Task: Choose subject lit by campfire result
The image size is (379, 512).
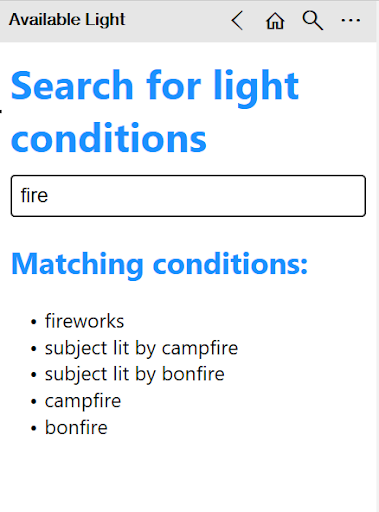Action: [x=141, y=349]
